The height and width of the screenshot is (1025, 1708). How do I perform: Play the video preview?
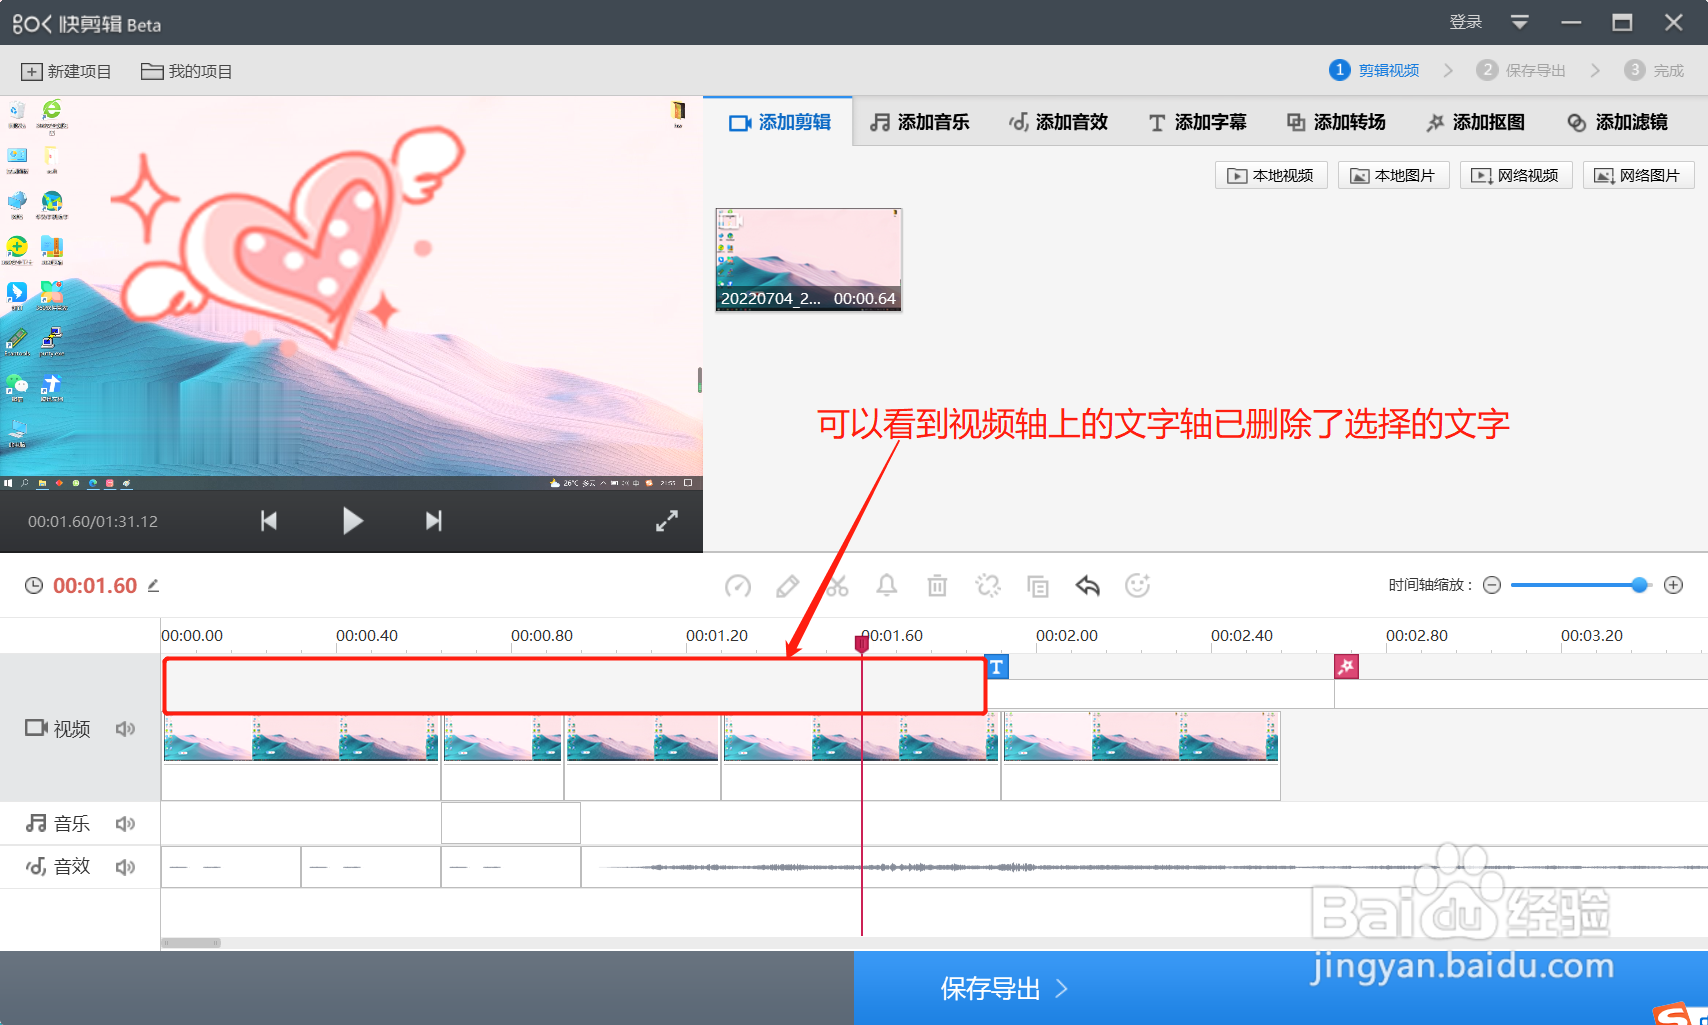[x=352, y=521]
